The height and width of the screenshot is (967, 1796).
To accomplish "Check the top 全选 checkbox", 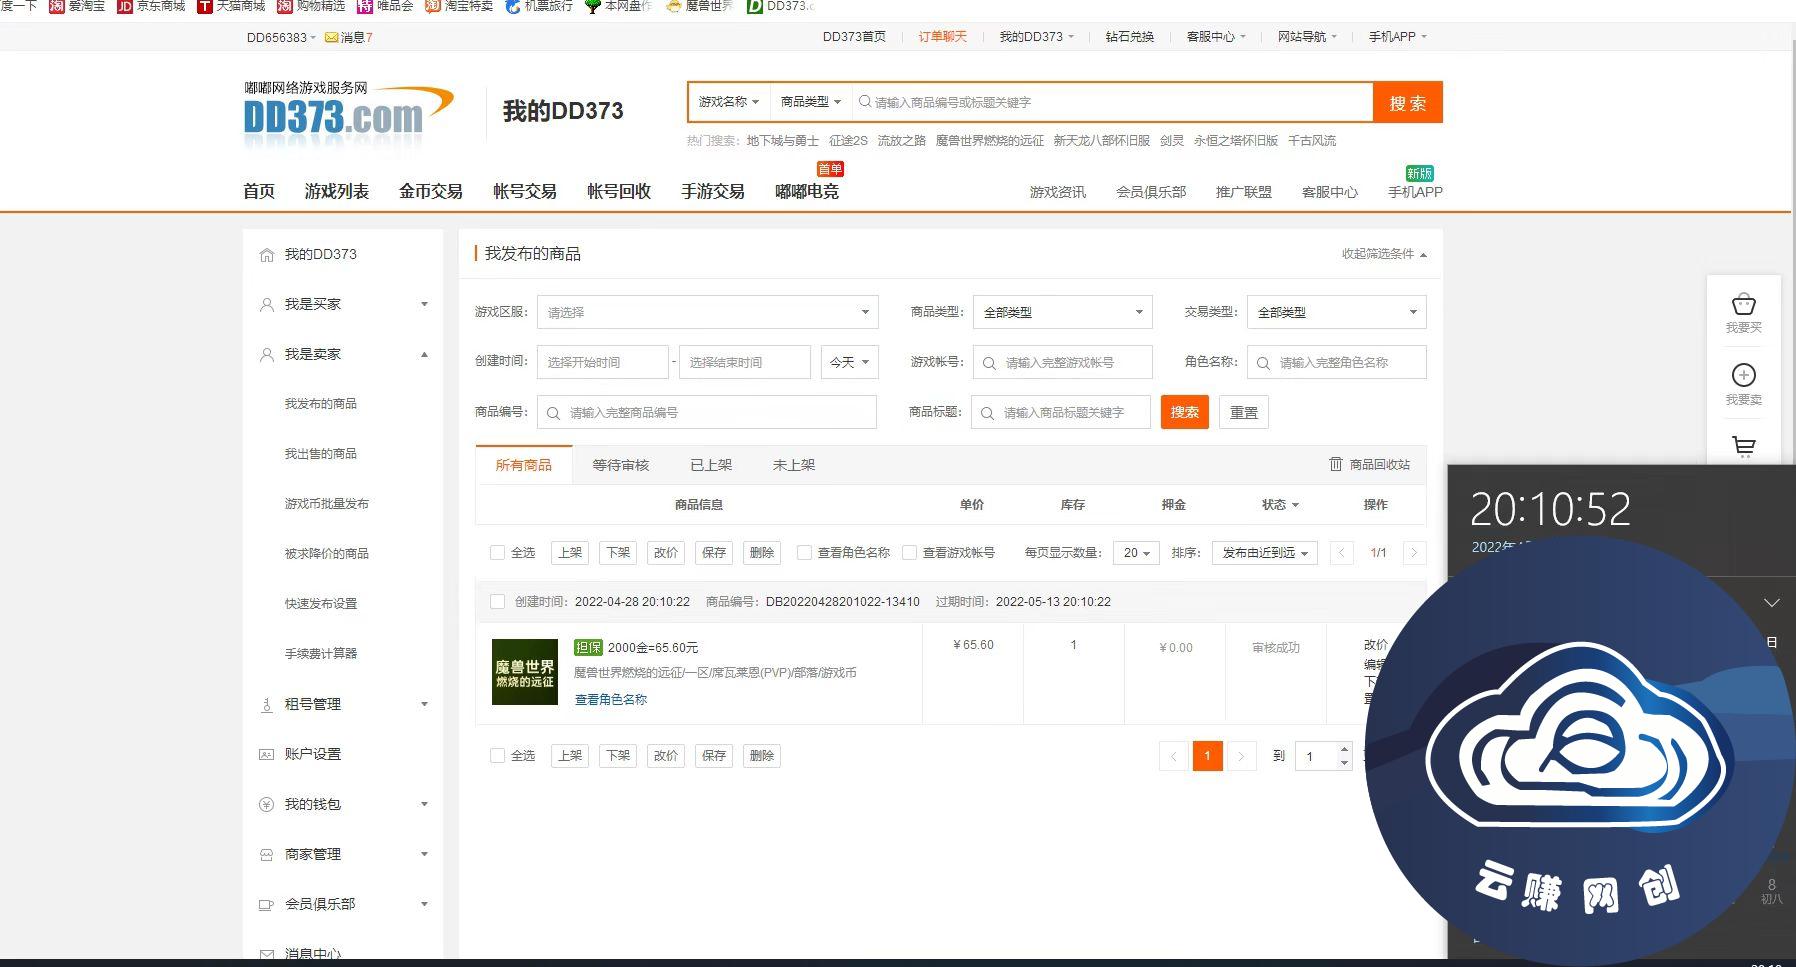I will click(497, 553).
